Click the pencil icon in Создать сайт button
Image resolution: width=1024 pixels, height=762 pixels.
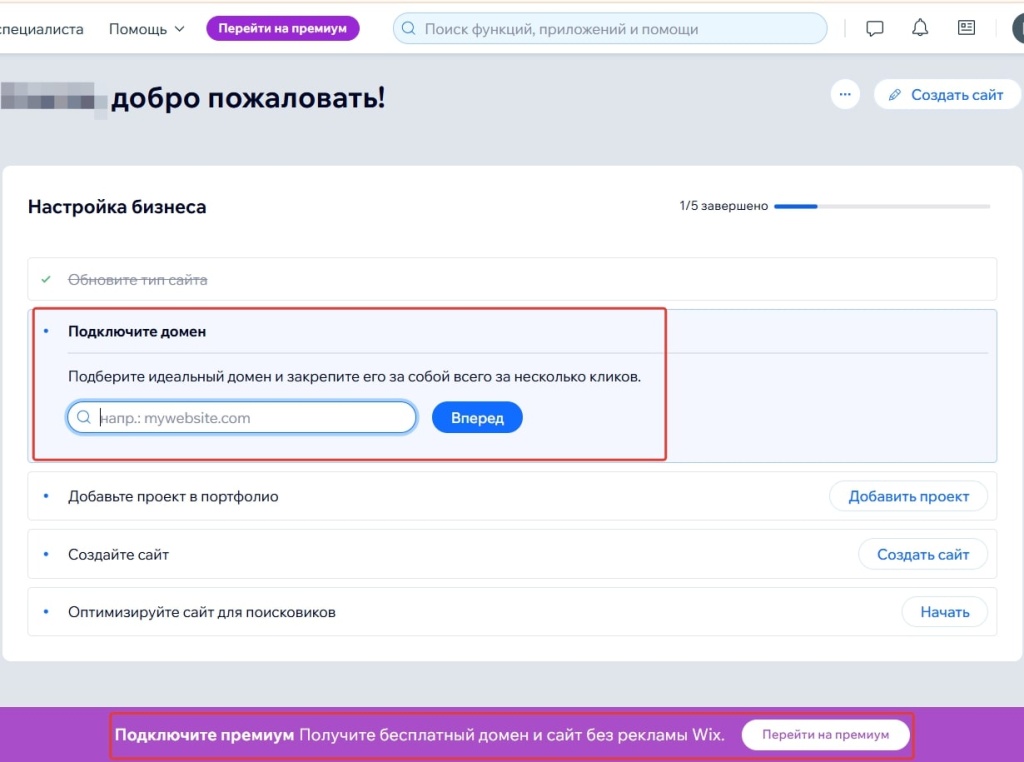coord(895,95)
